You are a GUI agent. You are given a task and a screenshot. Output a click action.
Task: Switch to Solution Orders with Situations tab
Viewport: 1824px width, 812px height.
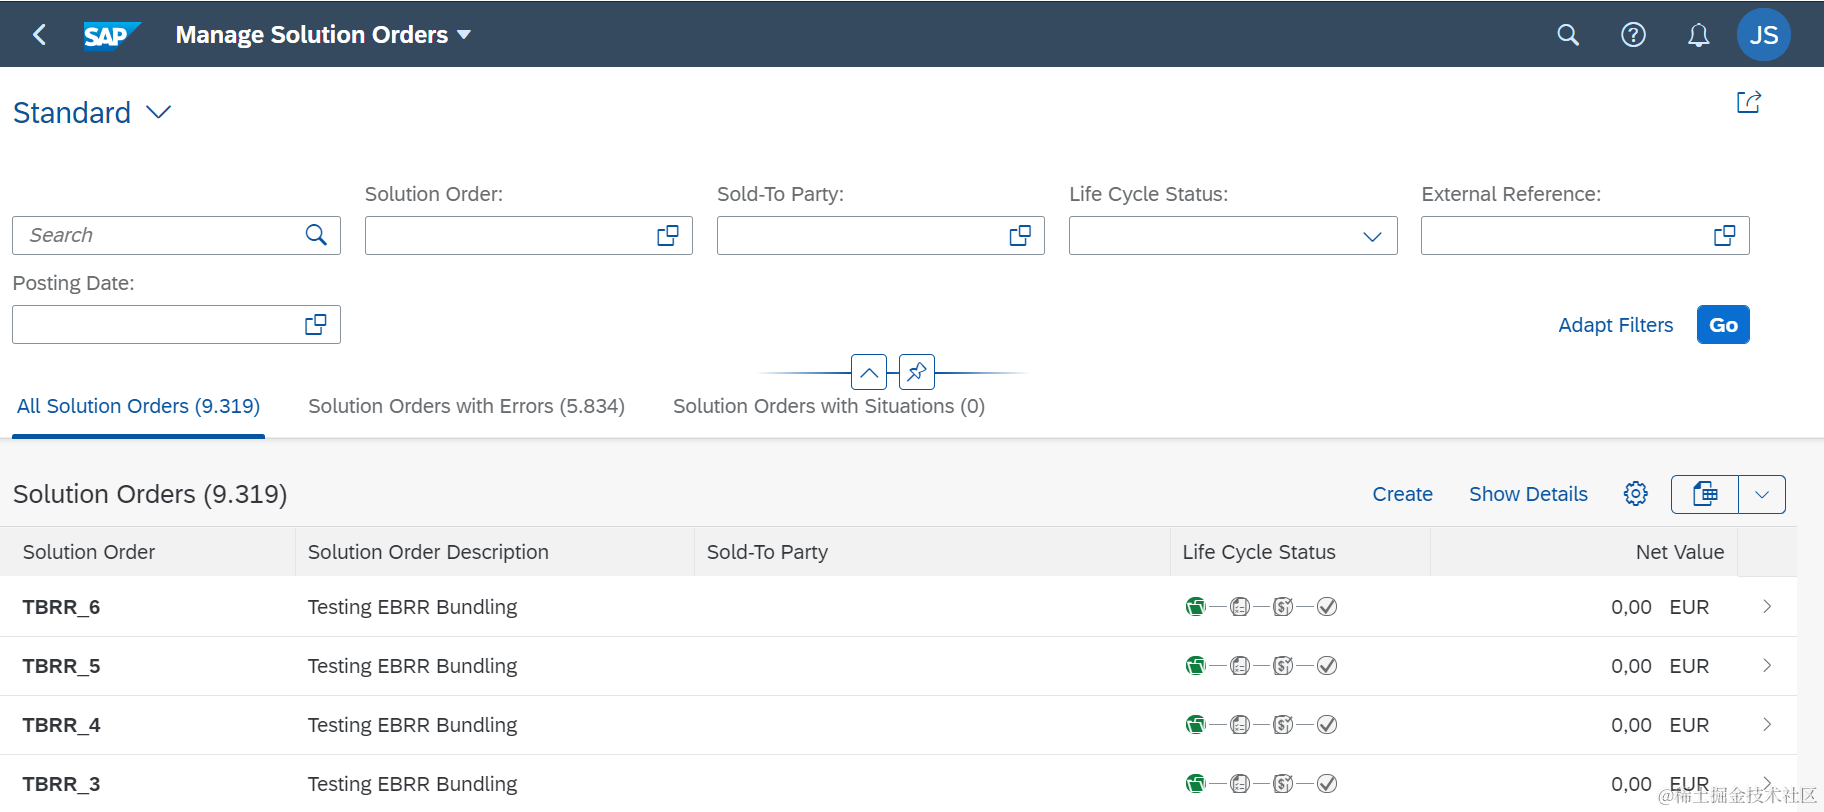(828, 406)
